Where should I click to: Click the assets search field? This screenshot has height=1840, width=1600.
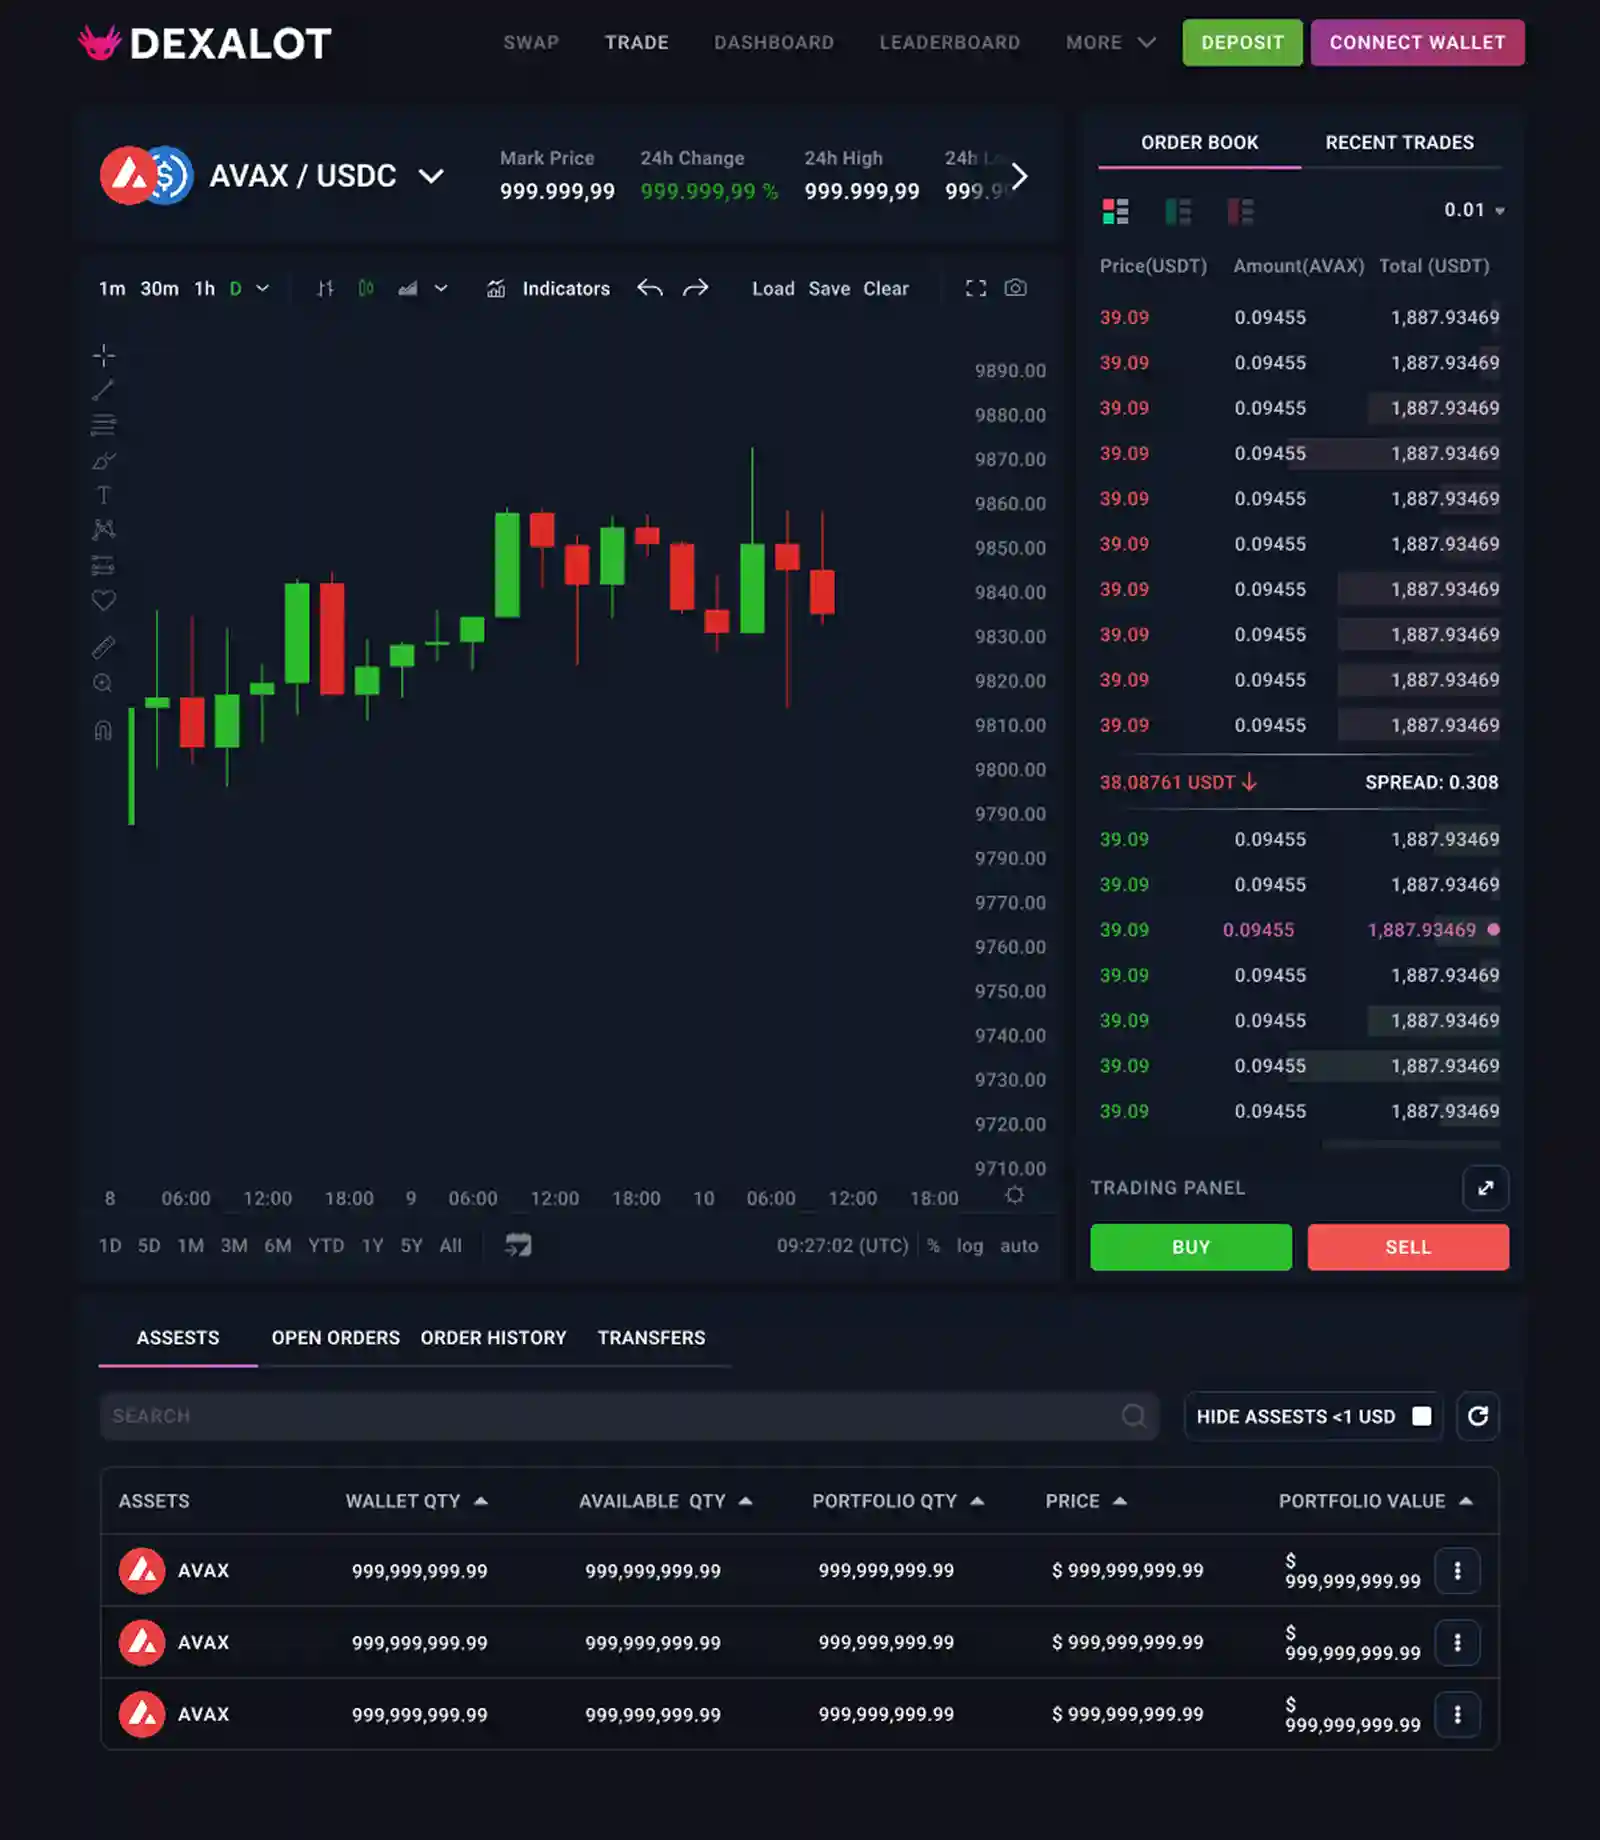tap(610, 1416)
